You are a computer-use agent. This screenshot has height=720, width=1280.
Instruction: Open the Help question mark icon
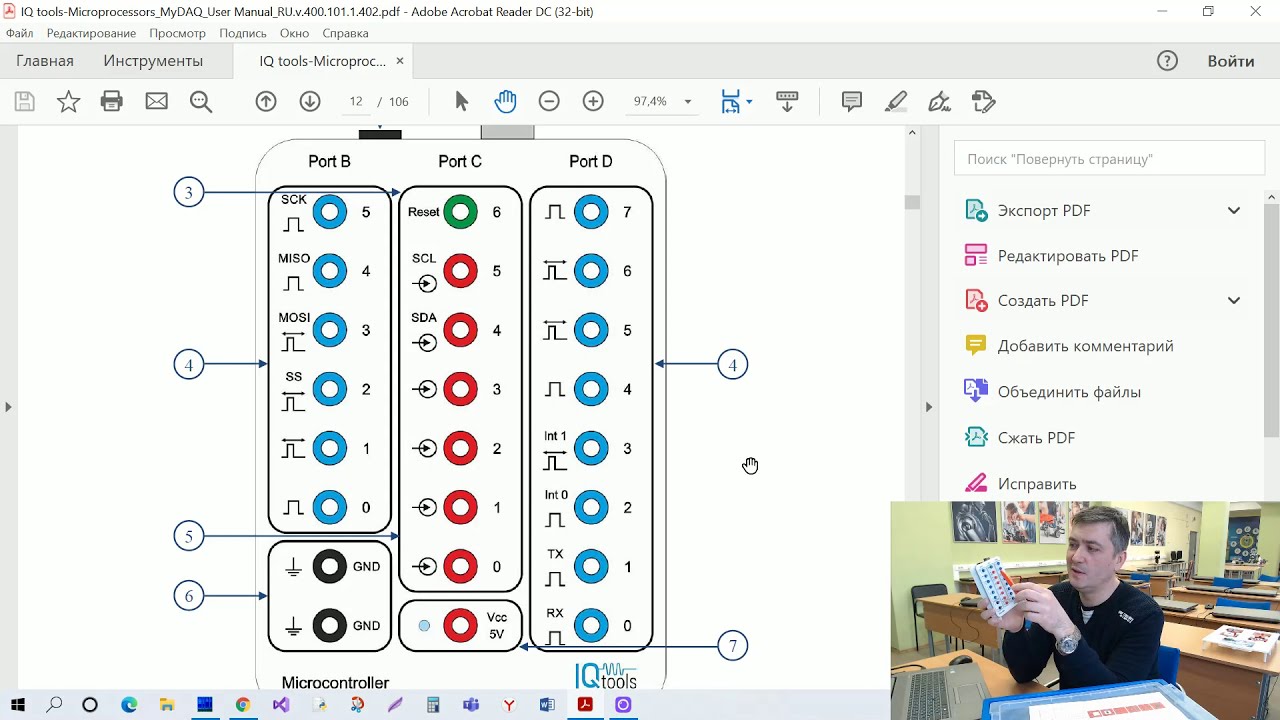point(1167,61)
